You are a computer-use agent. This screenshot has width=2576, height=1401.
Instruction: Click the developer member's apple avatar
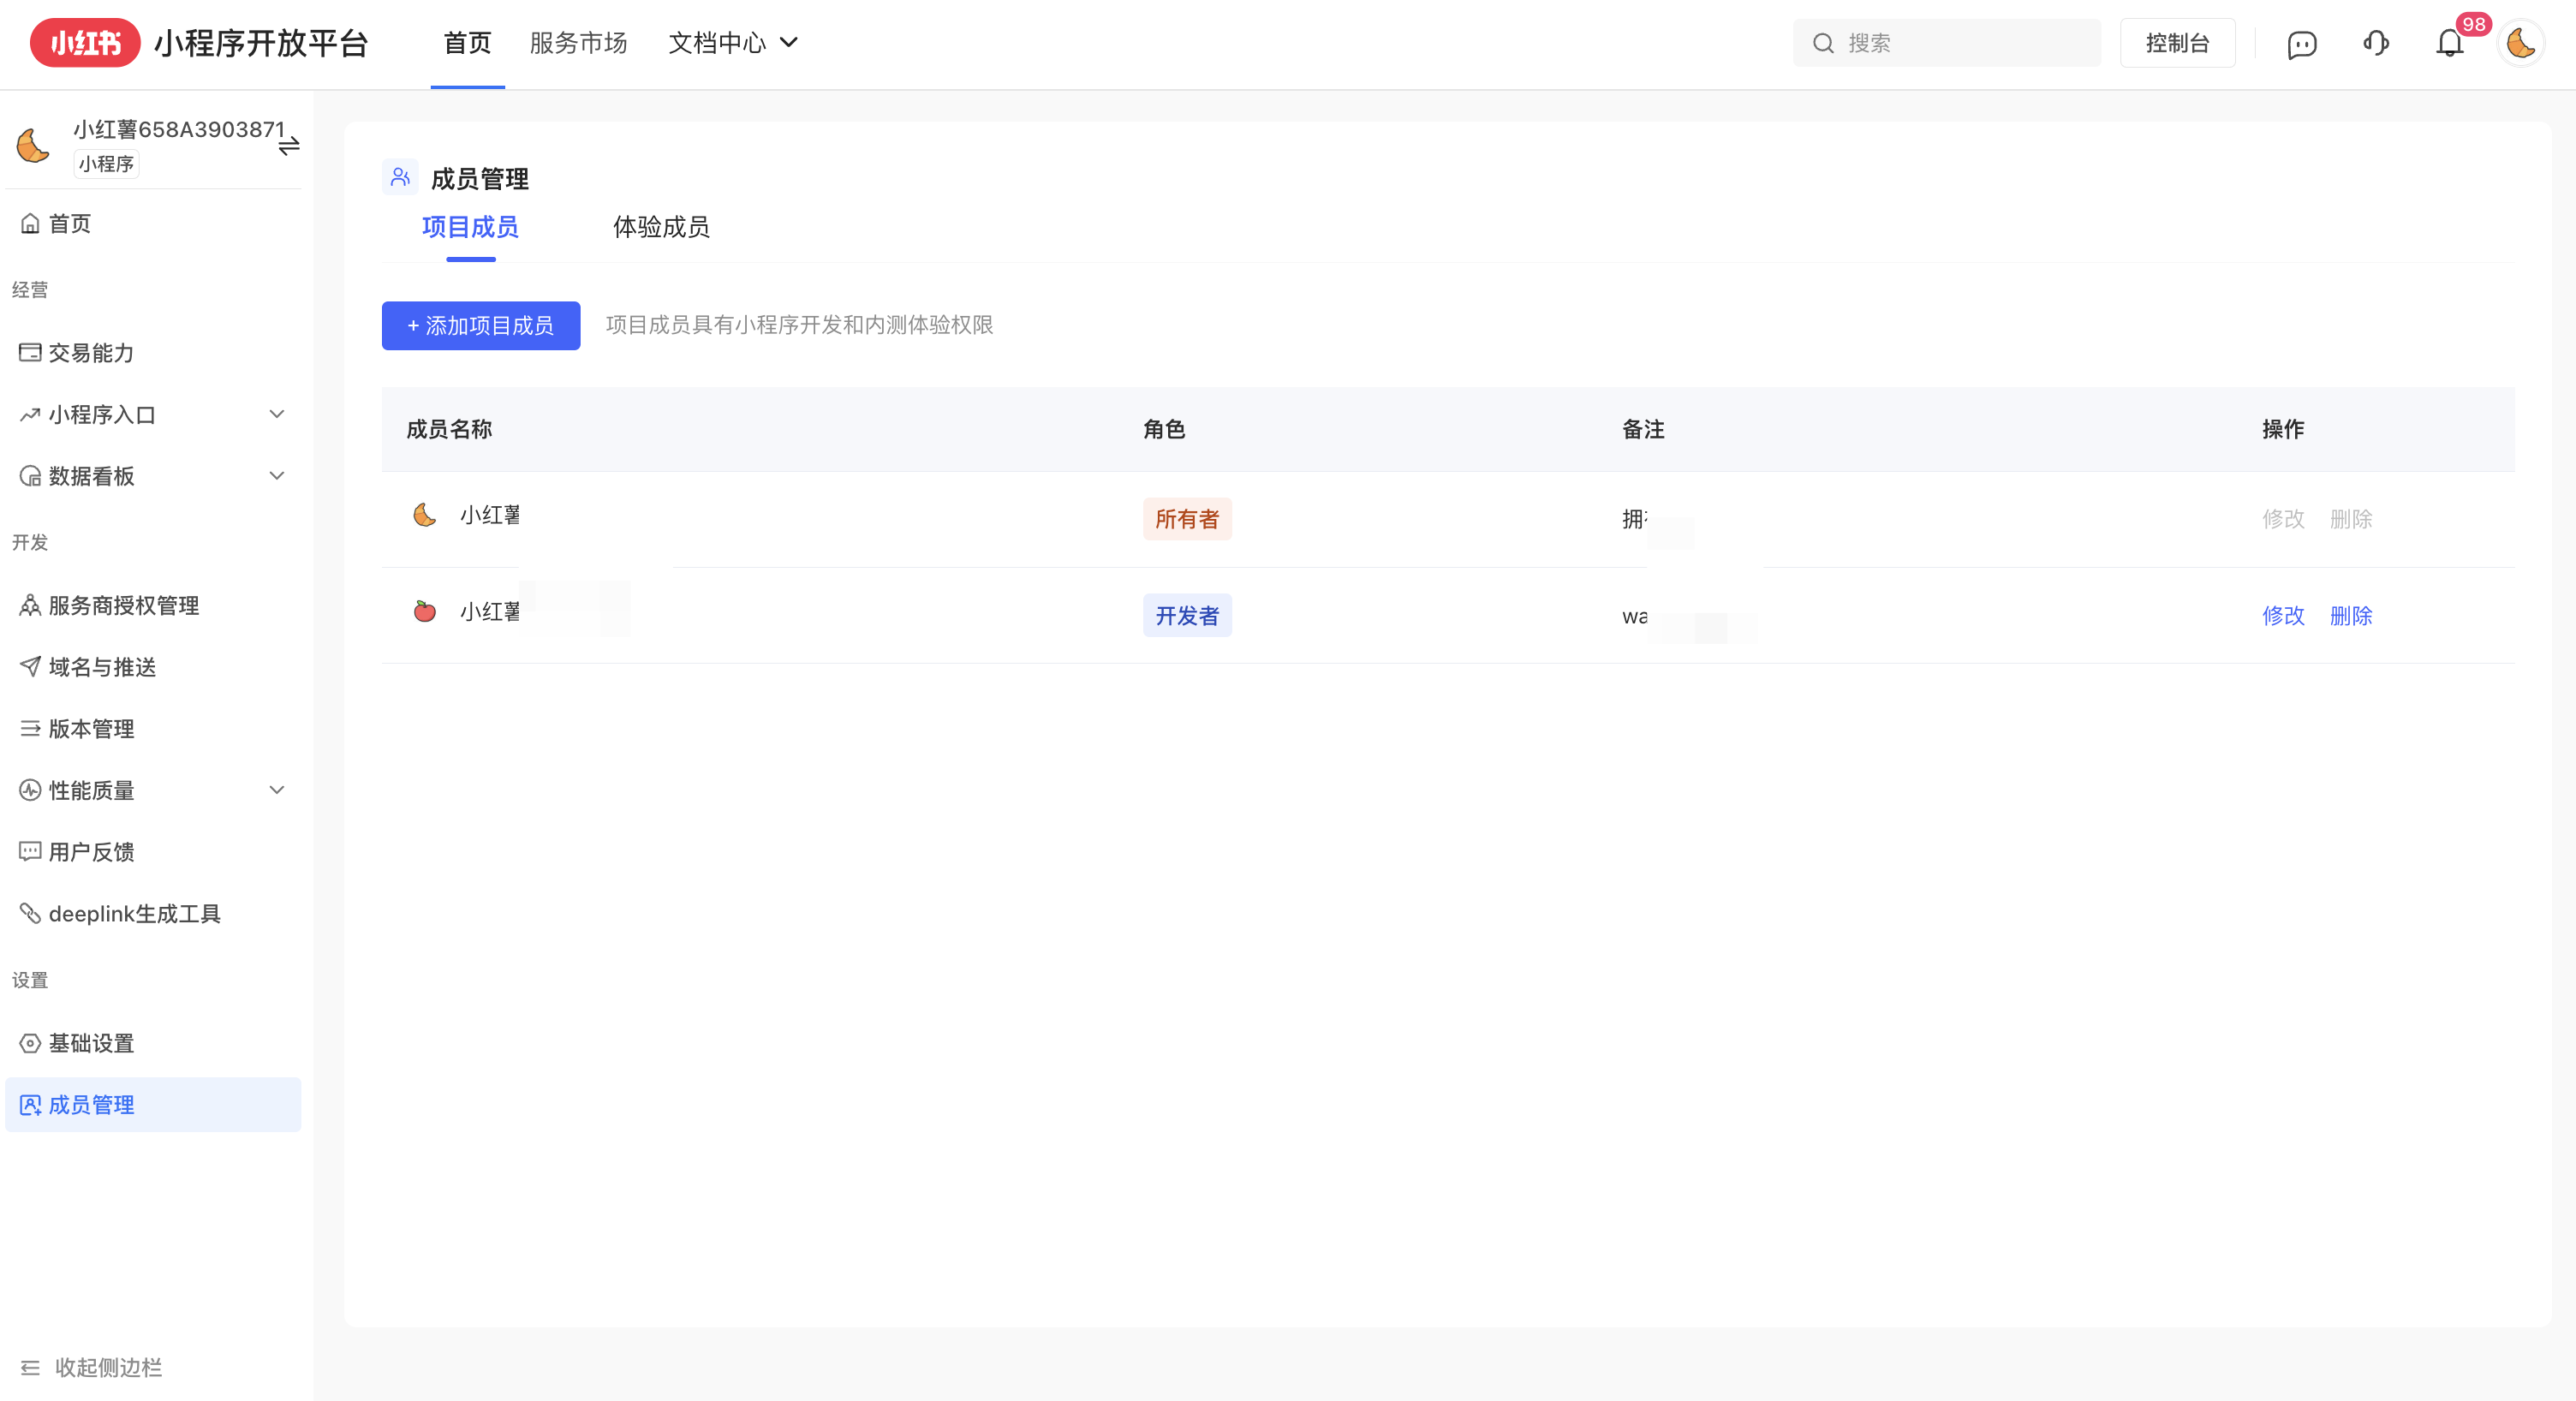point(425,611)
